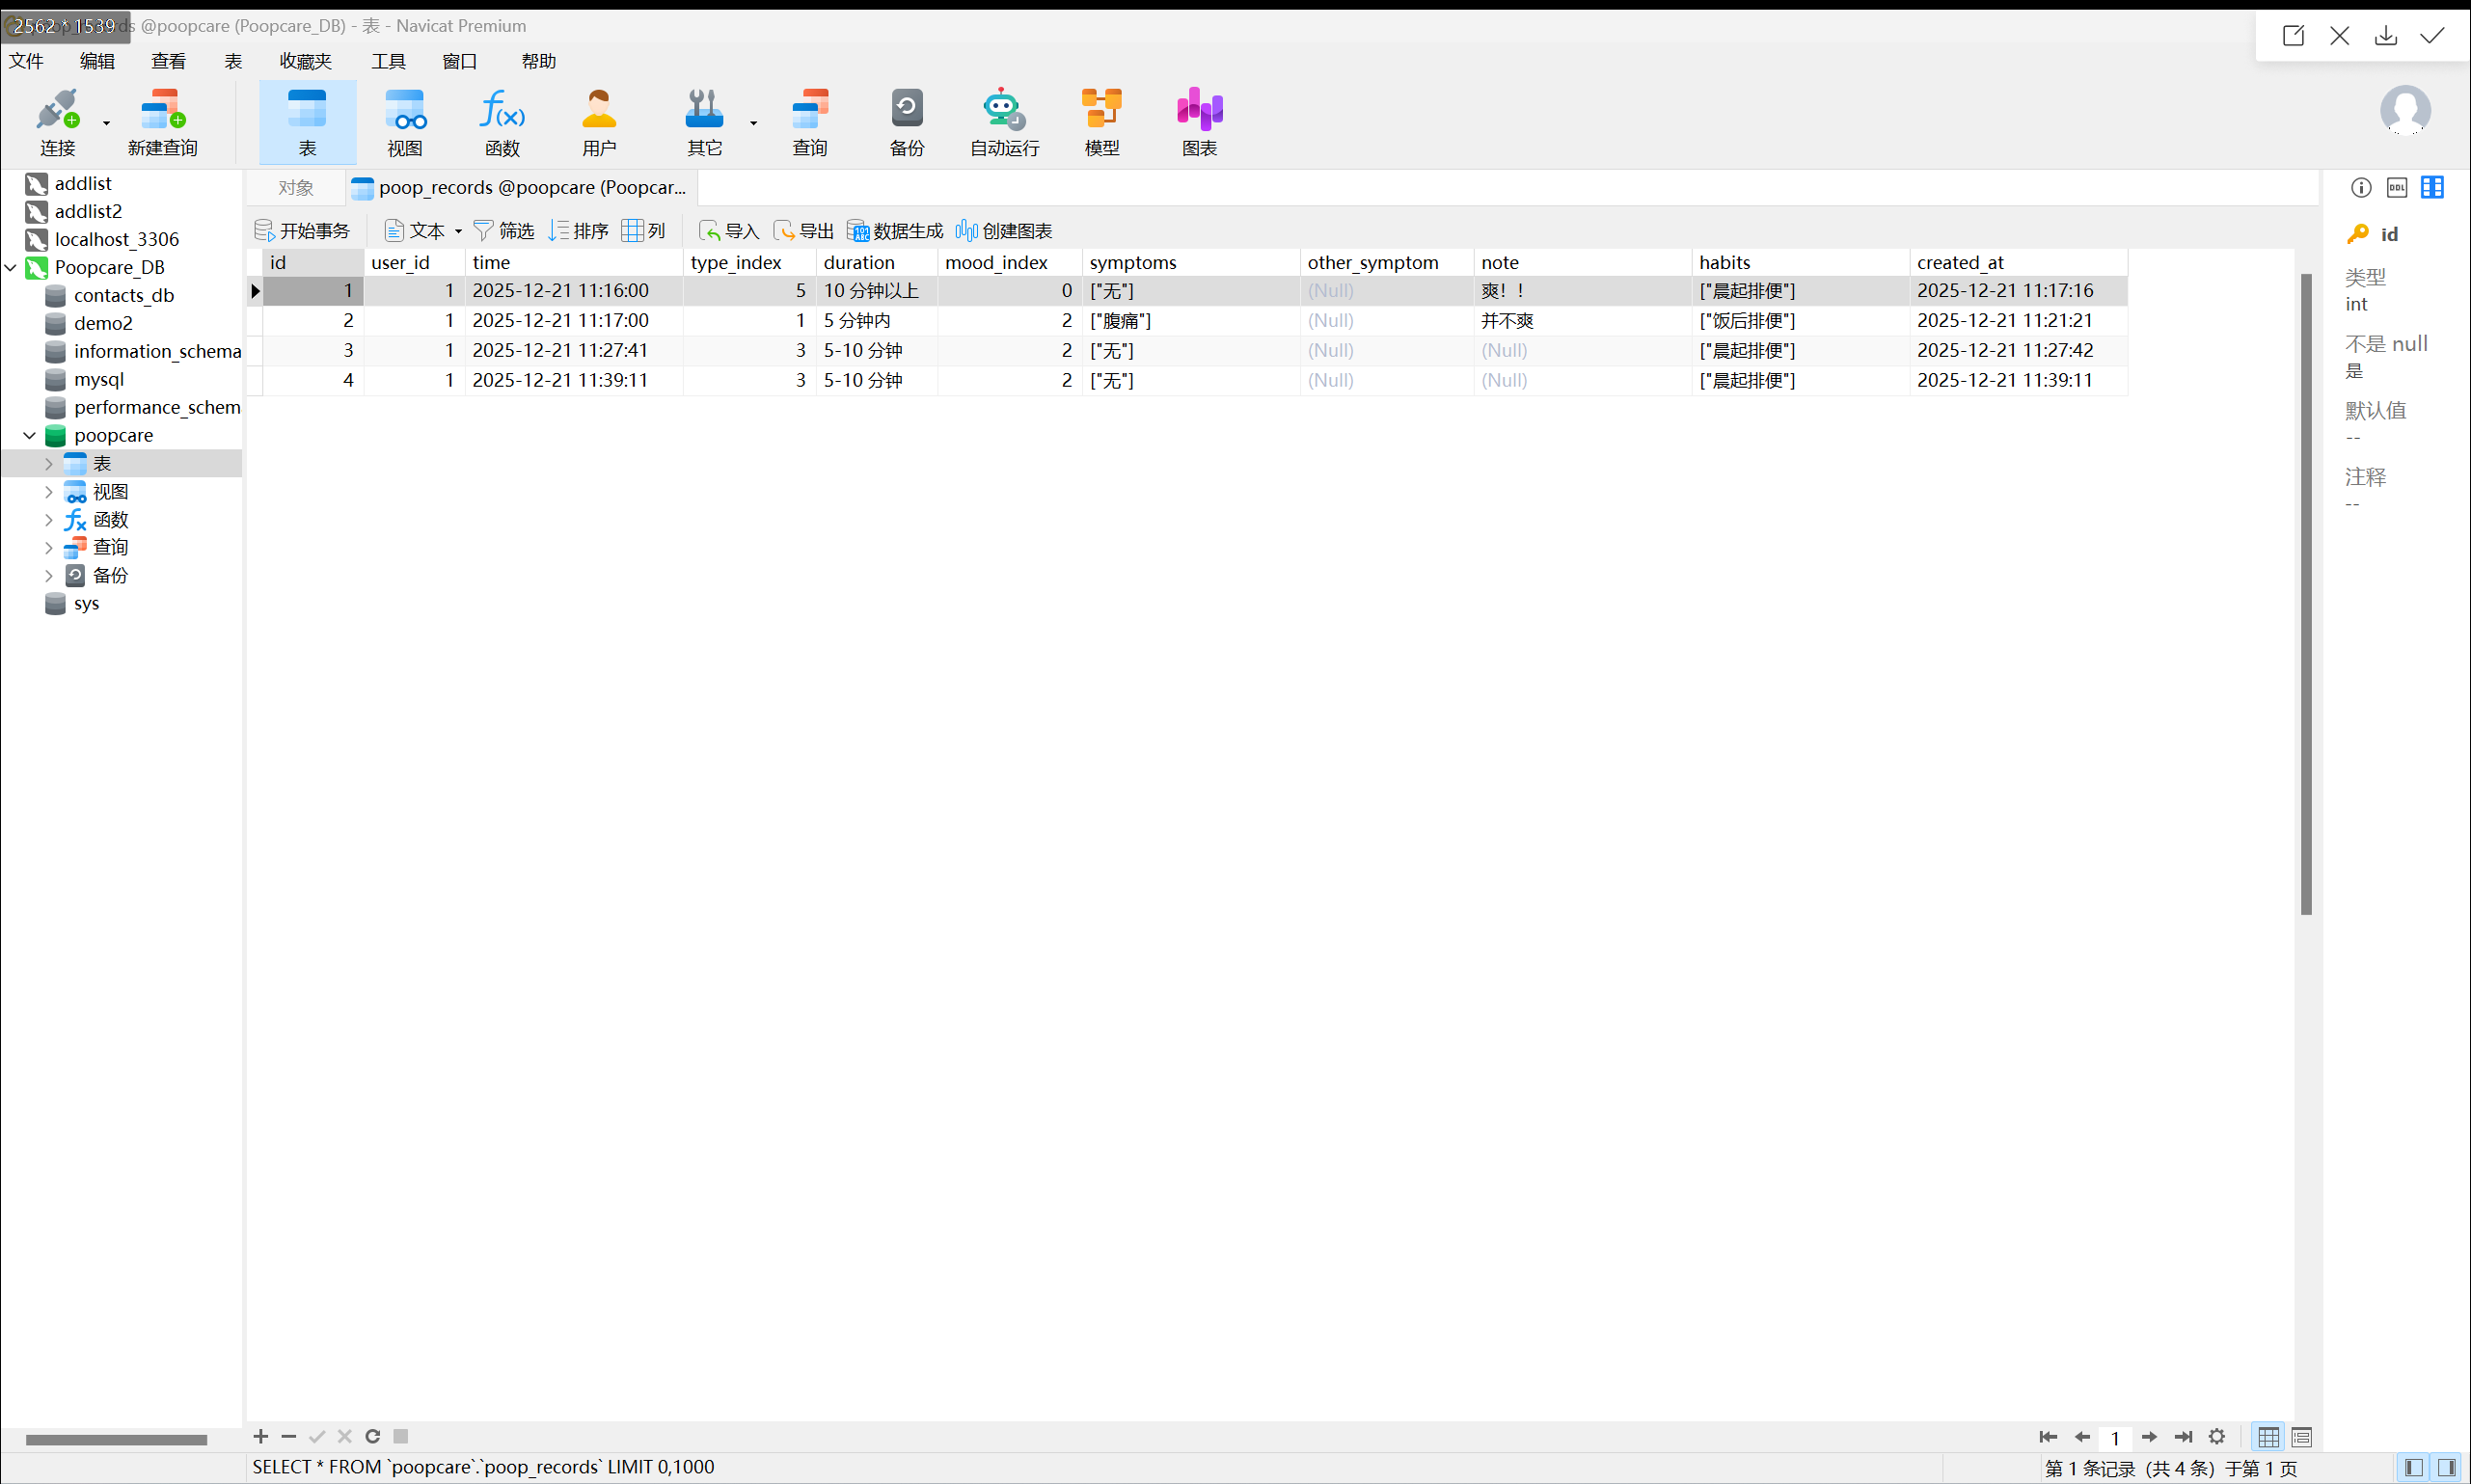Open the 文本 dropdown arrow

tap(458, 231)
